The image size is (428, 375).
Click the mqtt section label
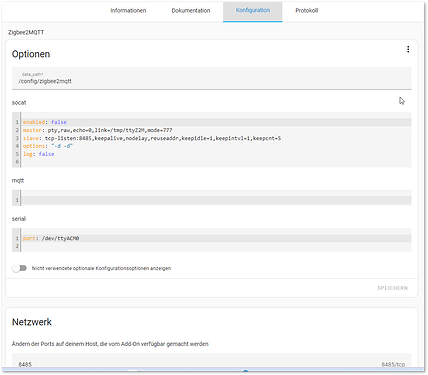(18, 181)
